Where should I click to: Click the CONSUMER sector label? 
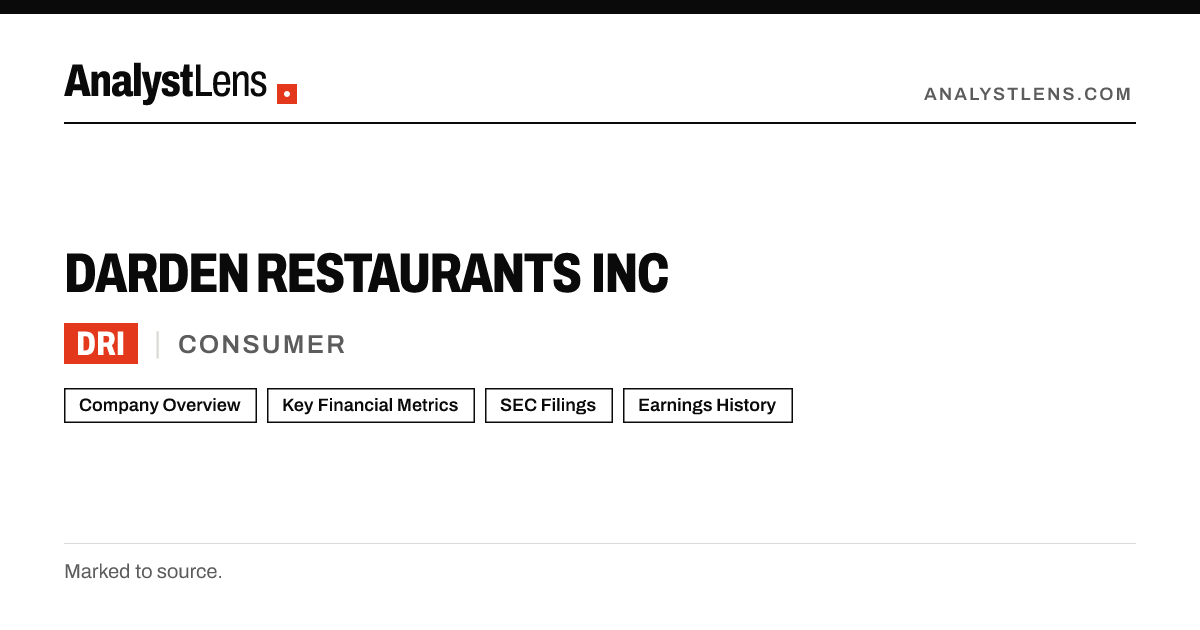262,344
